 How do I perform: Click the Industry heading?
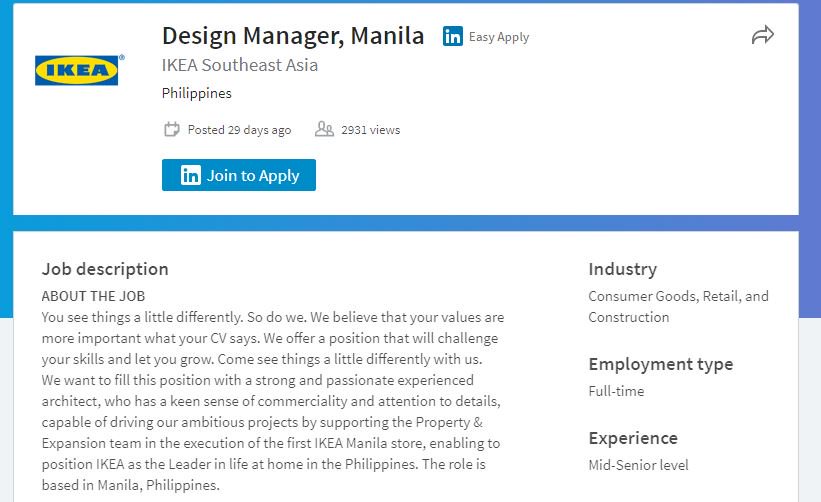coord(623,269)
